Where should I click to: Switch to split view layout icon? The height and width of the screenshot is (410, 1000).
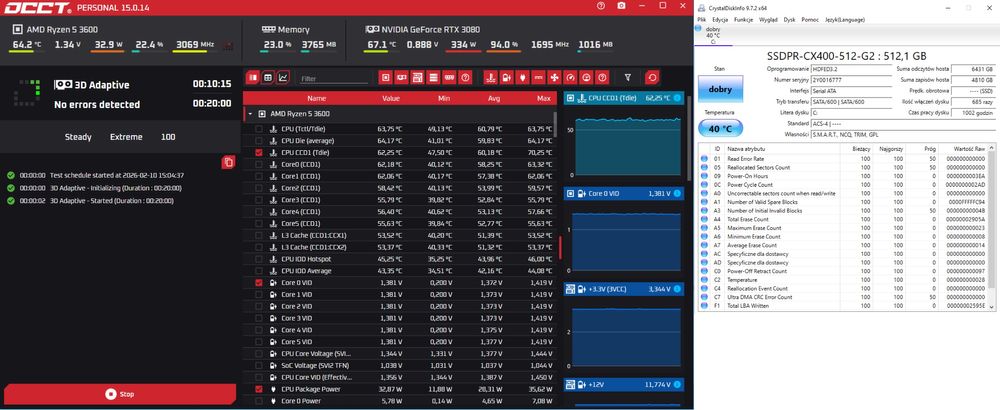tap(253, 77)
